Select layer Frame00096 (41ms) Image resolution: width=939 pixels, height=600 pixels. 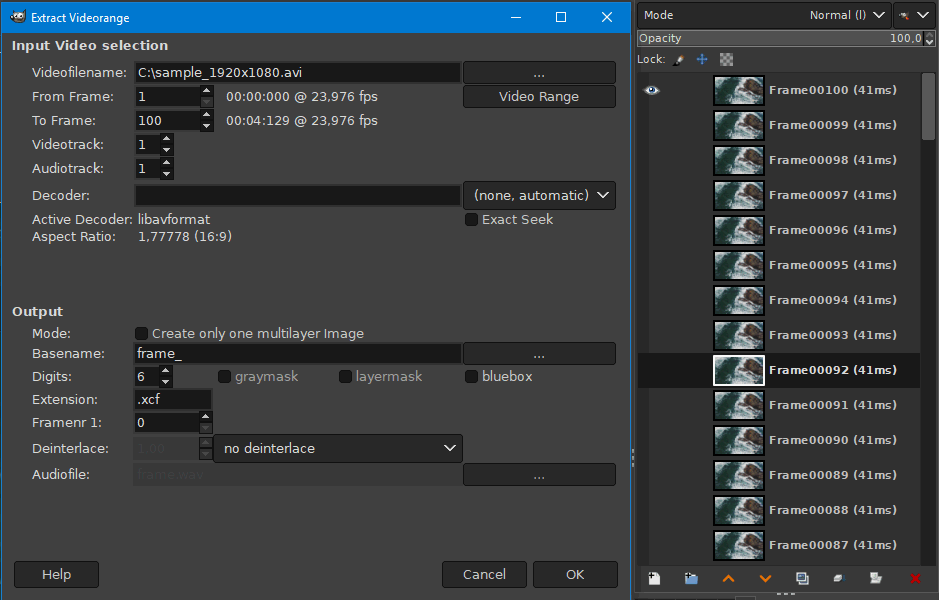(779, 231)
